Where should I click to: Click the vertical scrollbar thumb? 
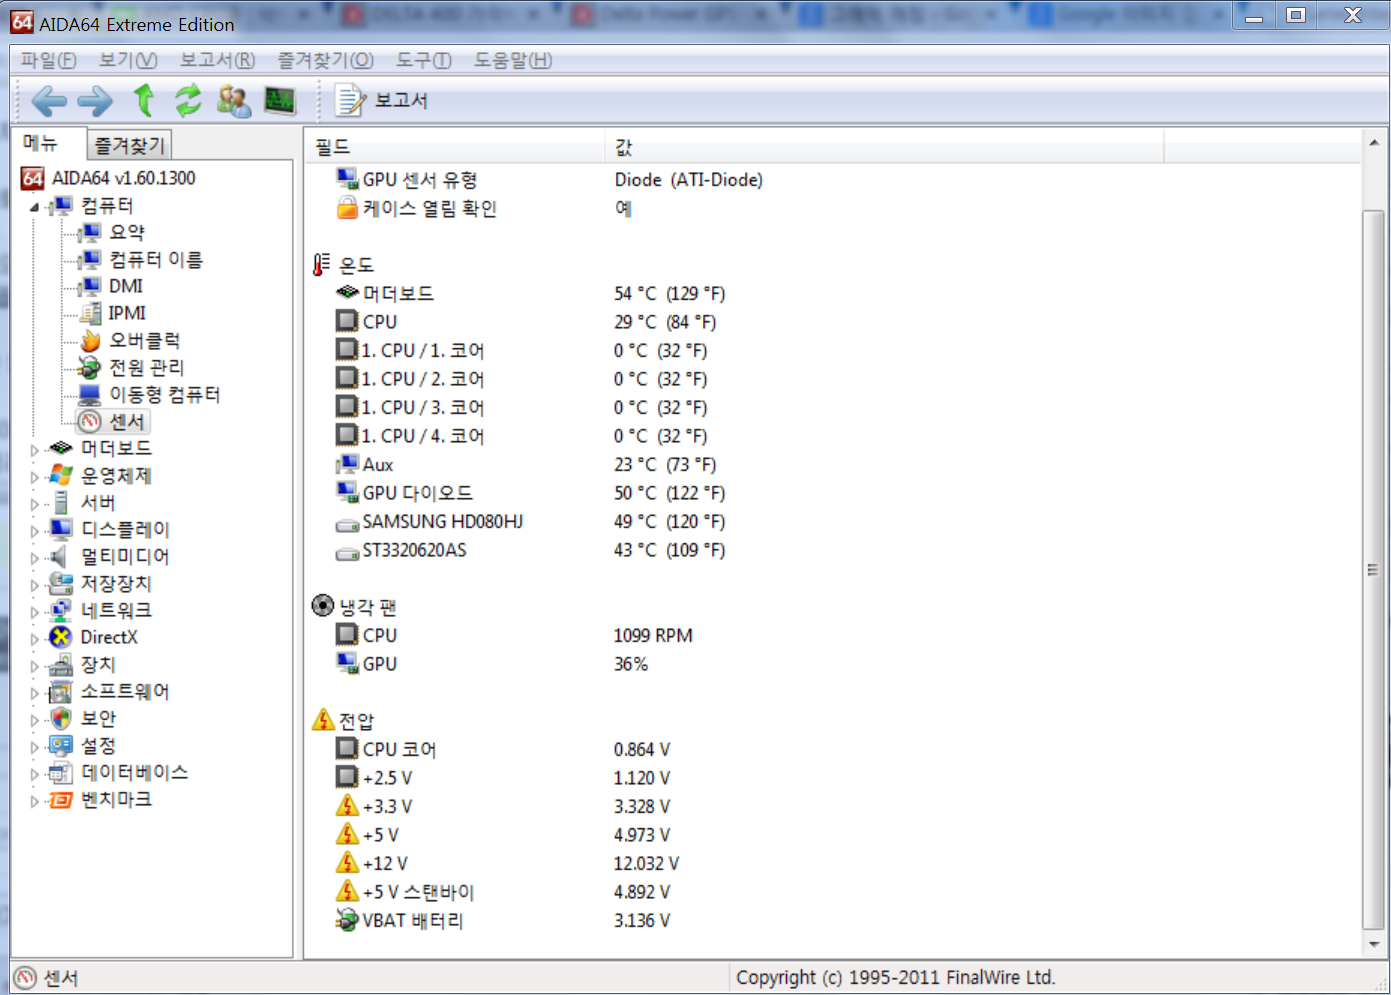[x=1373, y=570]
